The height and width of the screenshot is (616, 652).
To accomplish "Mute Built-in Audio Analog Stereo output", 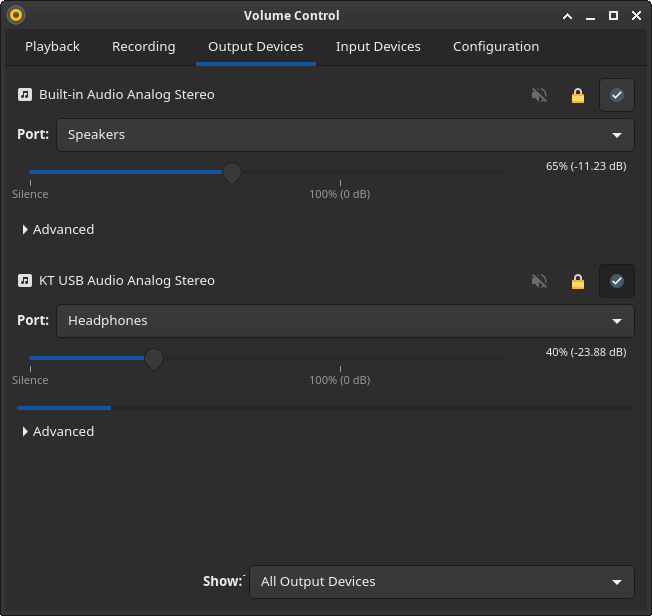I will point(539,95).
